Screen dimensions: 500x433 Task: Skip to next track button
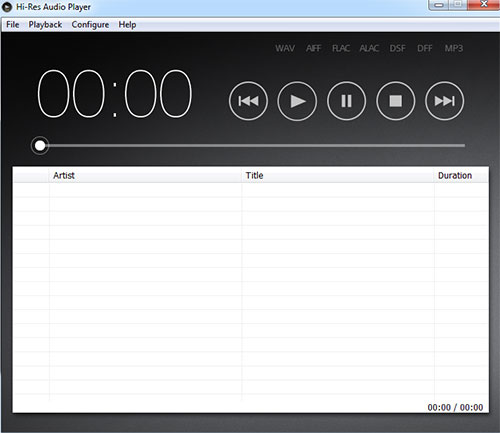444,101
